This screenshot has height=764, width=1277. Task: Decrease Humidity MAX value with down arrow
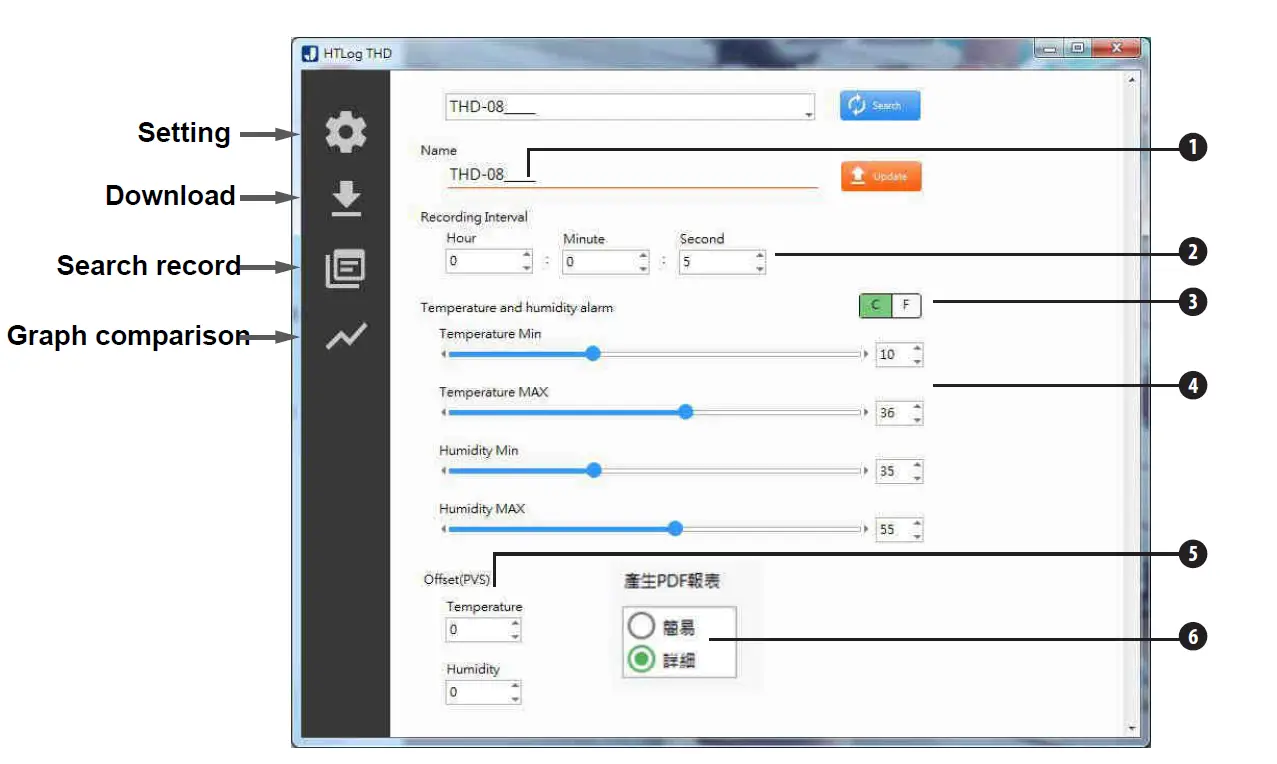point(917,535)
